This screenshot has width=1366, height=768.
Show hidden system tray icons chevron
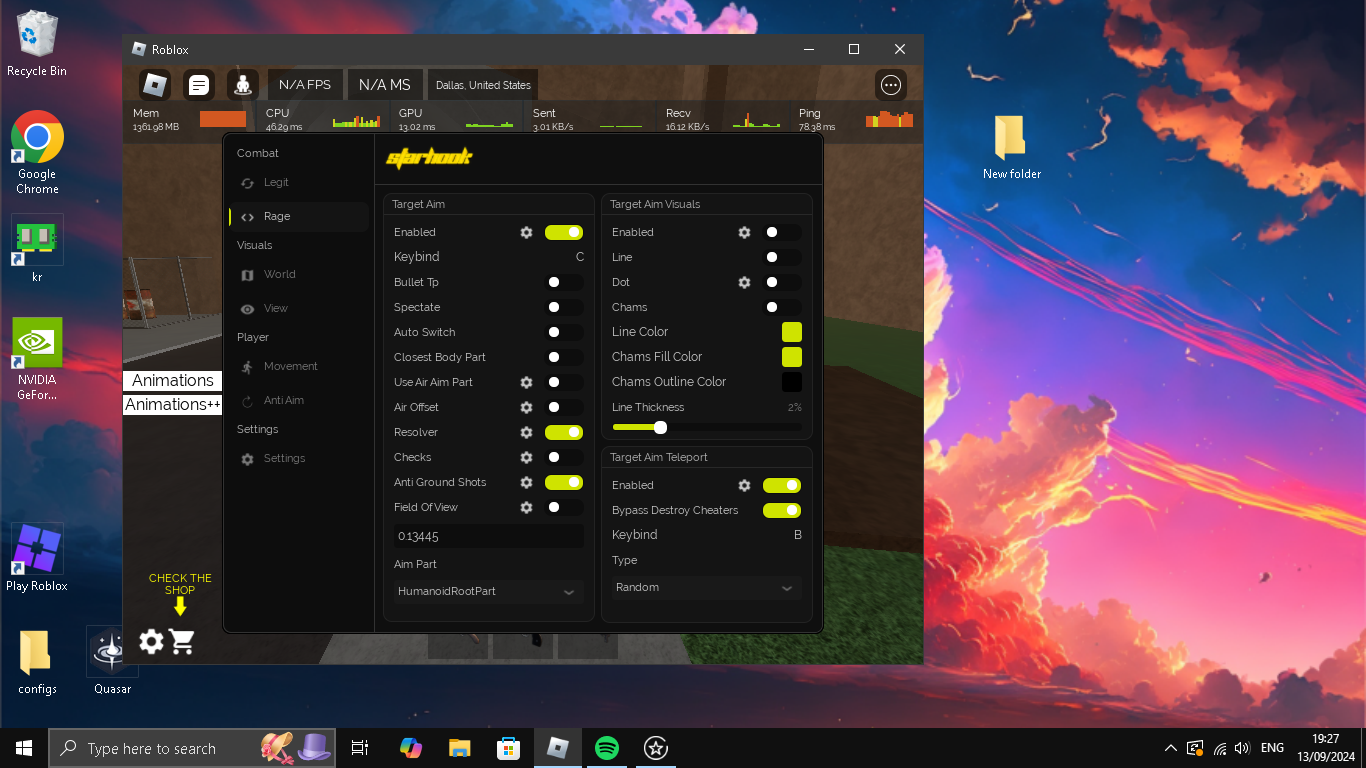[x=1171, y=748]
